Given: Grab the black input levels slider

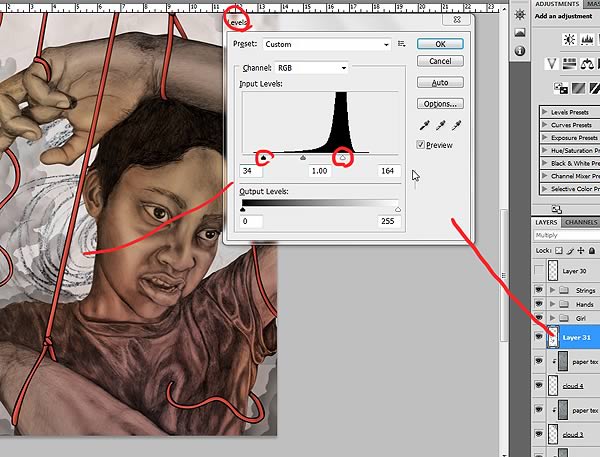Looking at the screenshot, I should click(x=263, y=157).
